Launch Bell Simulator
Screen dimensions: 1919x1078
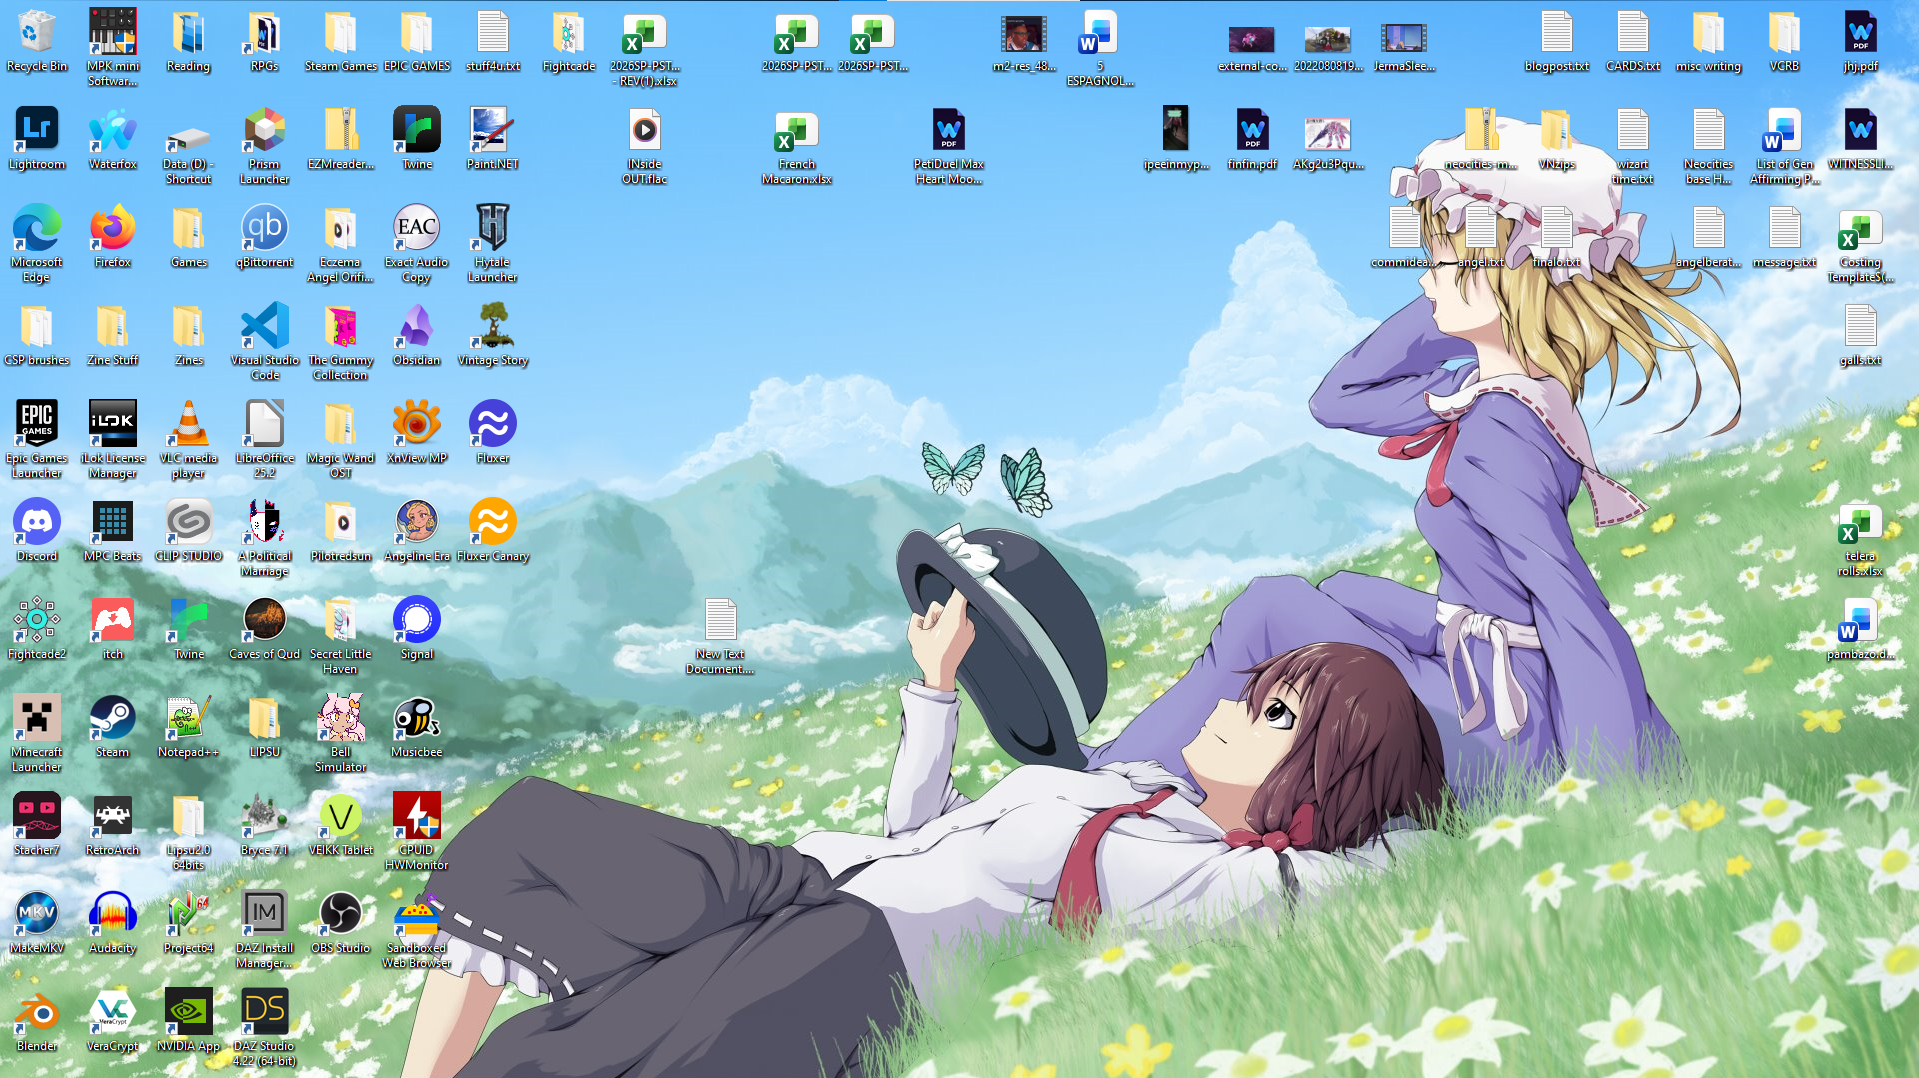pos(341,735)
